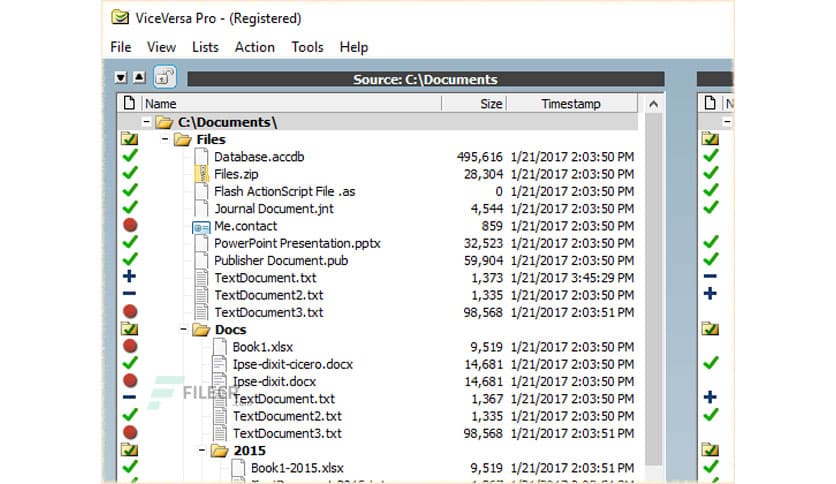Click the blue minus beside Files TextDocument2.txt
Viewport: 836px width, 484px height.
pos(129,294)
